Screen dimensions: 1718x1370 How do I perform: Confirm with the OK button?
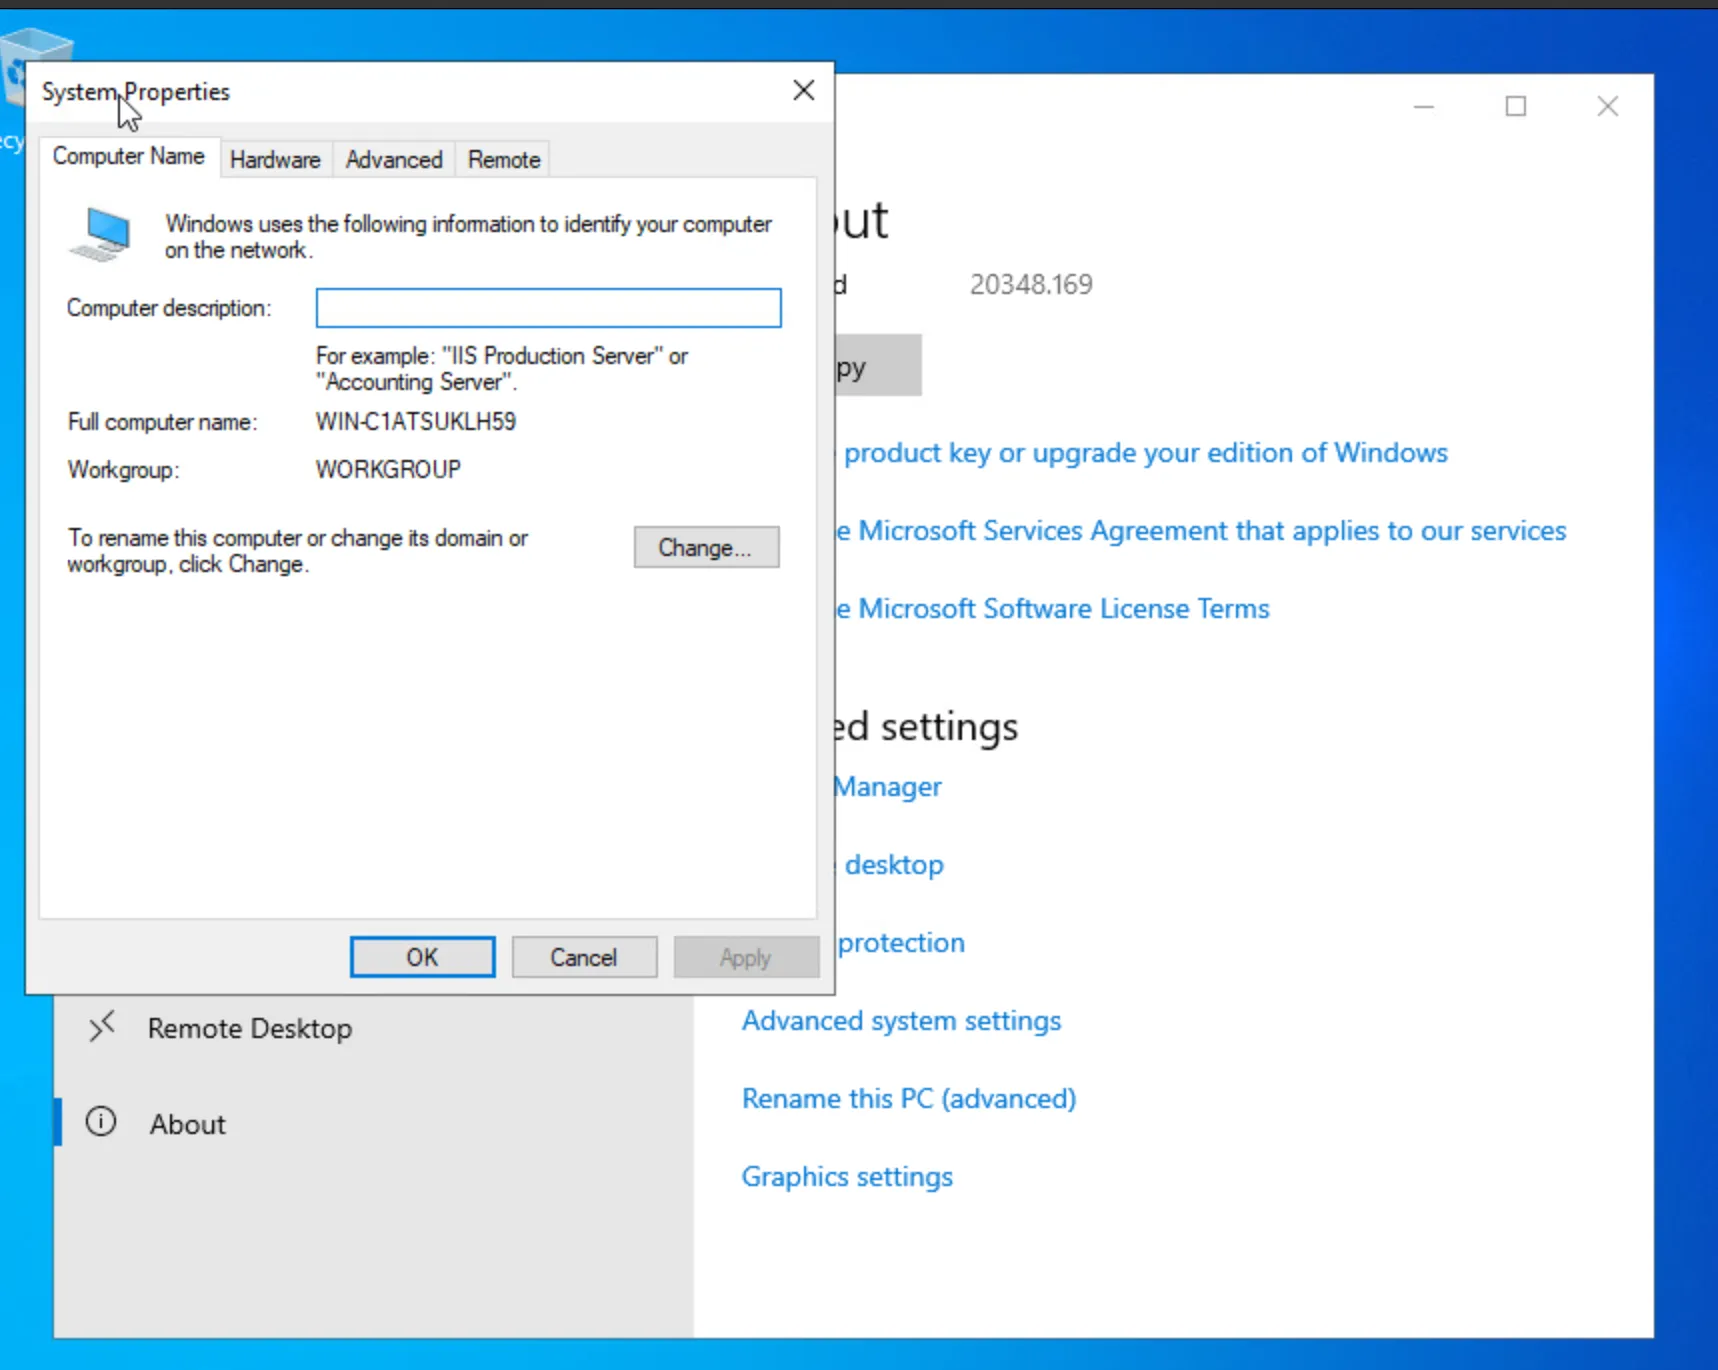tap(422, 957)
